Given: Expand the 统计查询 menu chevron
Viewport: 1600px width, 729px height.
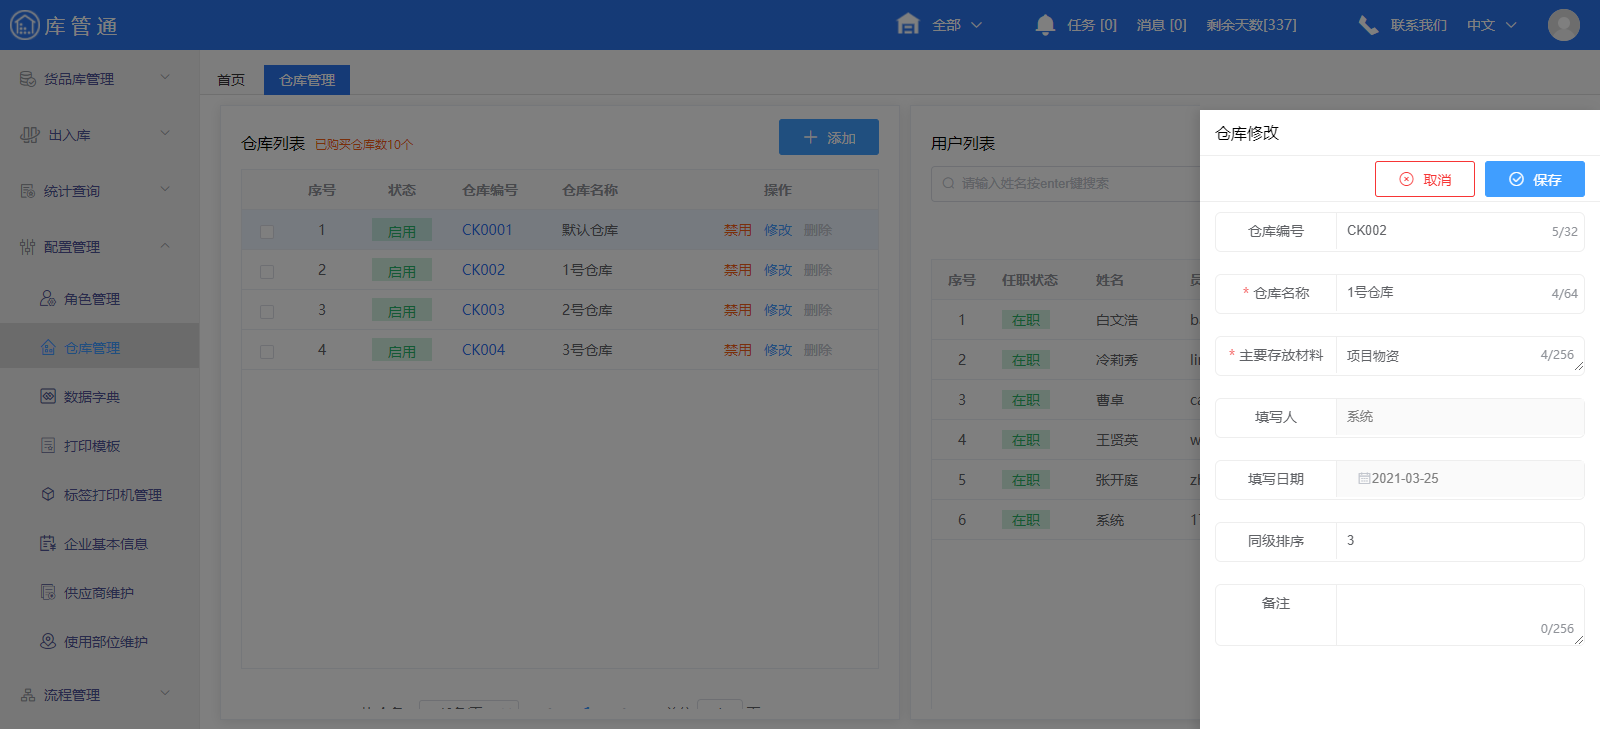Looking at the screenshot, I should pyautogui.click(x=165, y=189).
